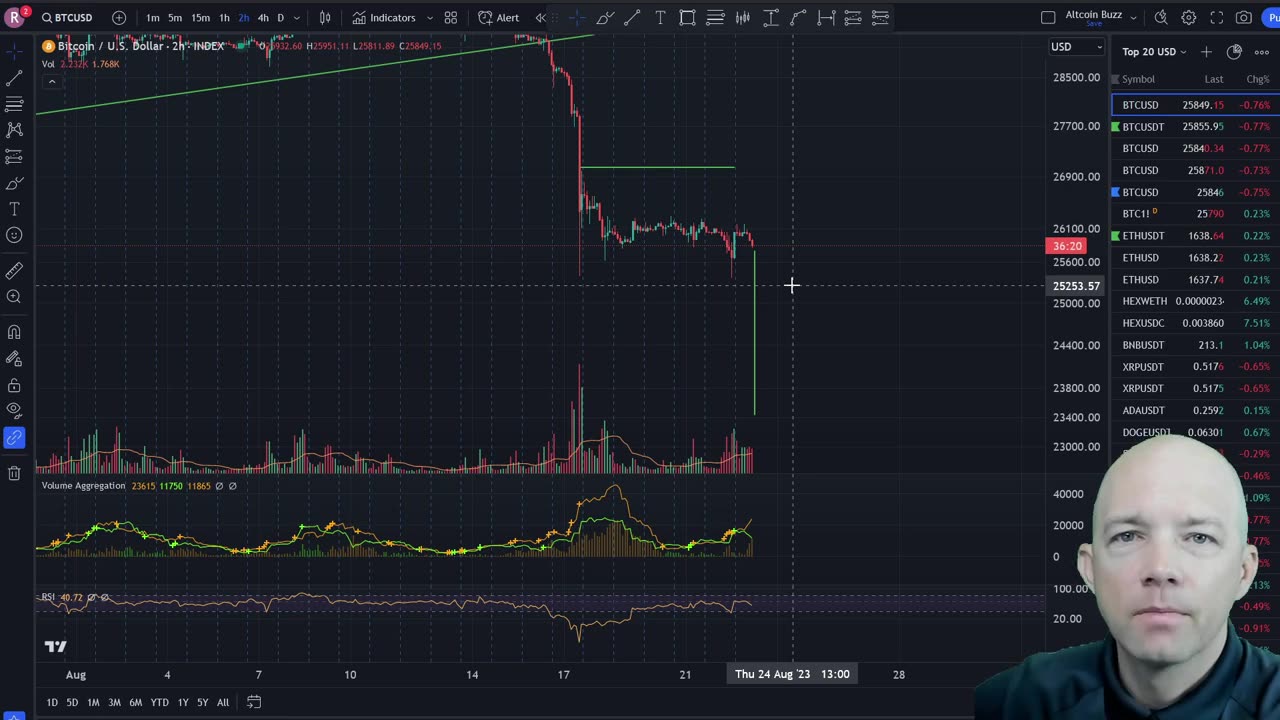Viewport: 1280px width, 720px height.
Task: Pick the trend line tool in the favorites bar
Action: (x=632, y=18)
